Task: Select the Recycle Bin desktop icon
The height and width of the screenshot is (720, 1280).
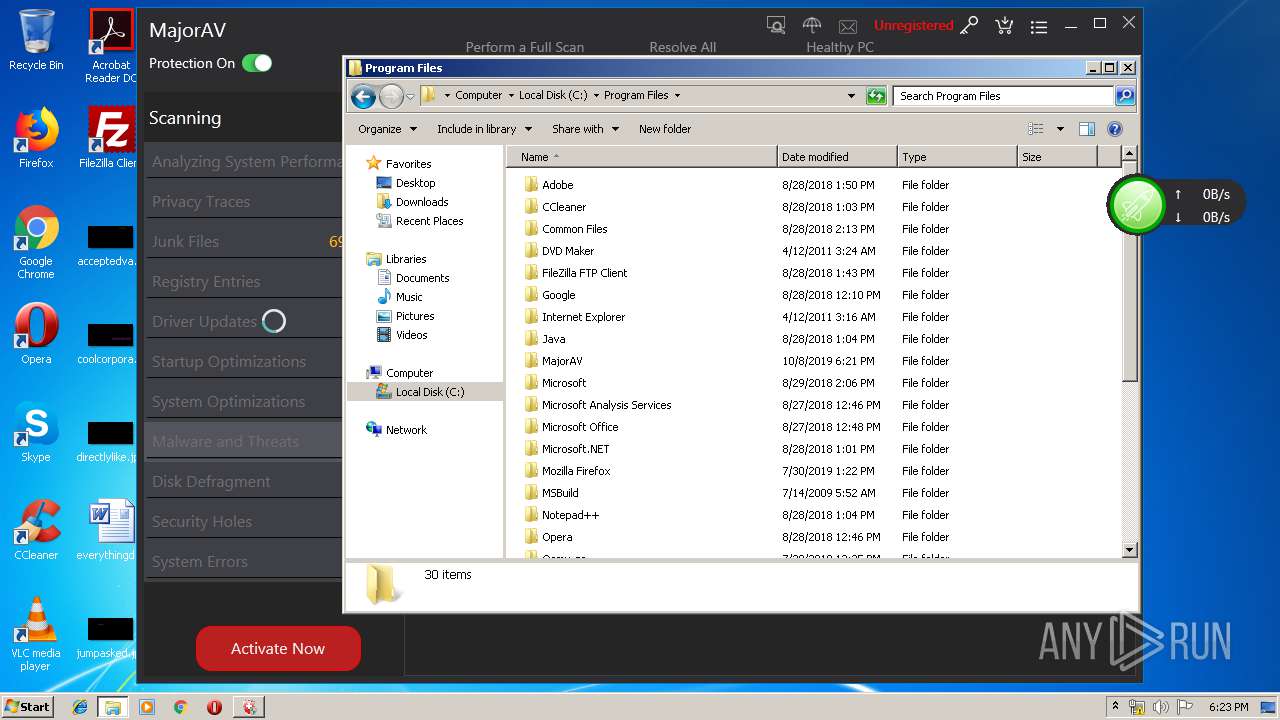Action: tap(36, 40)
